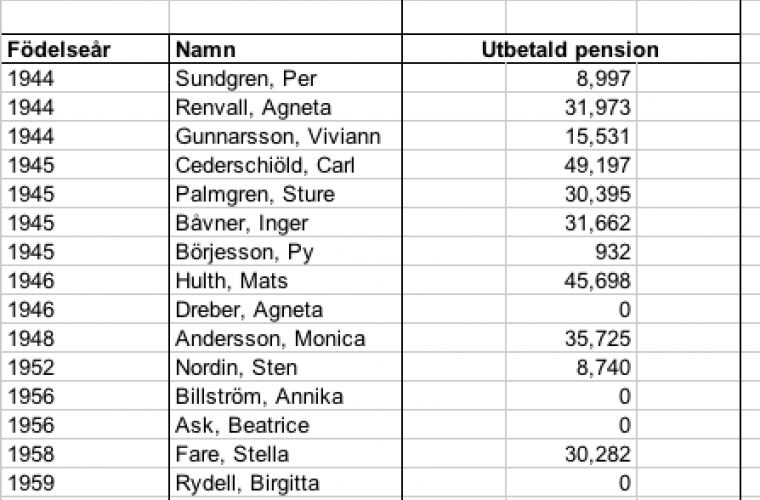Select the Utbetald pension header cell
Image resolution: width=760 pixels, height=500 pixels.
[569, 50]
